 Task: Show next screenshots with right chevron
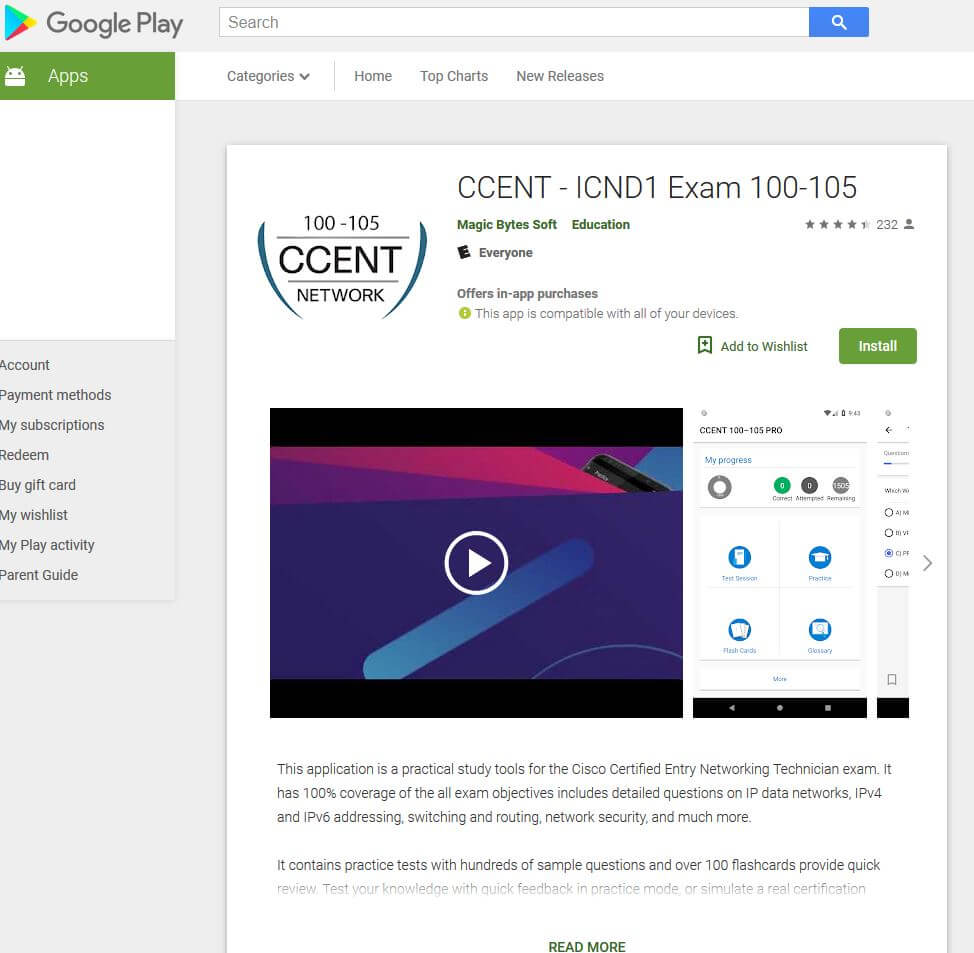click(x=927, y=563)
